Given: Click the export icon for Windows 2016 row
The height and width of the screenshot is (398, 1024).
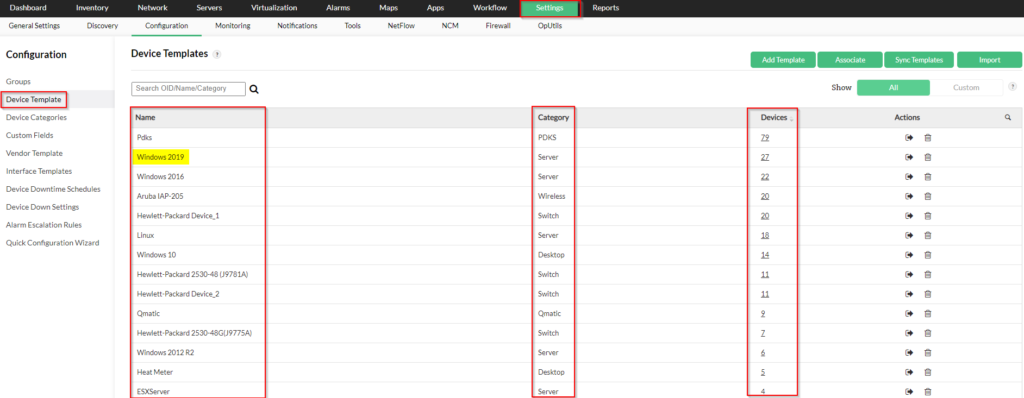Looking at the screenshot, I should [x=908, y=177].
